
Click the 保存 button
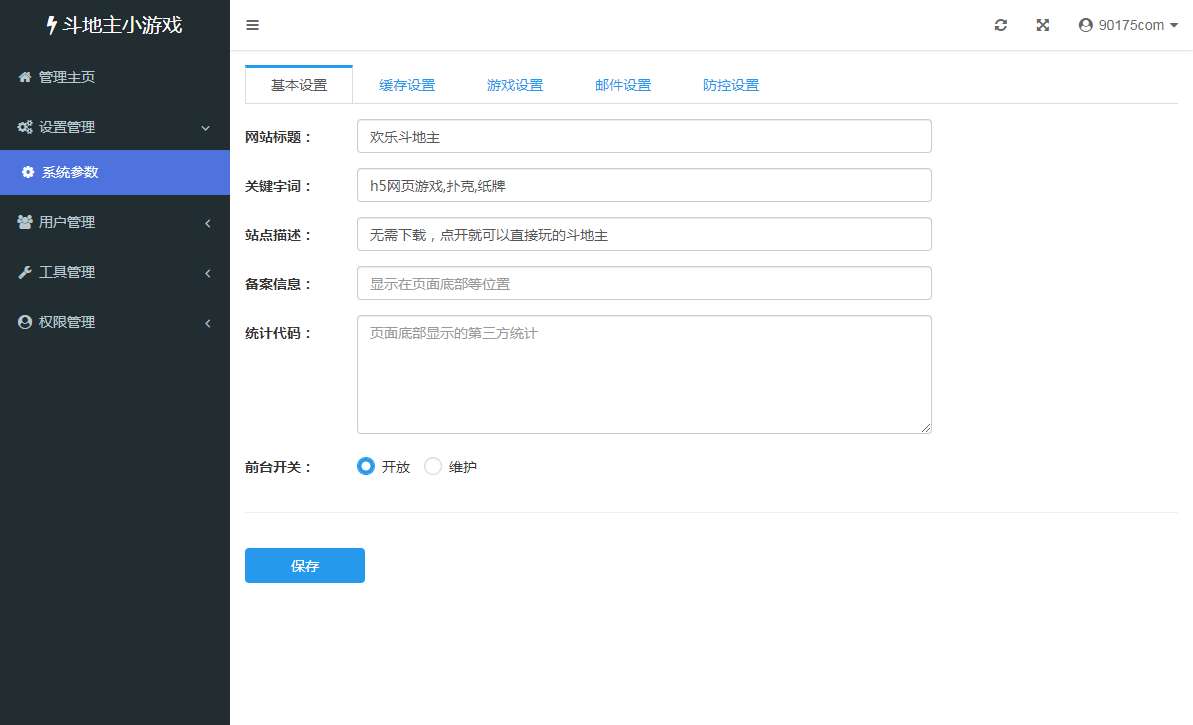point(305,565)
